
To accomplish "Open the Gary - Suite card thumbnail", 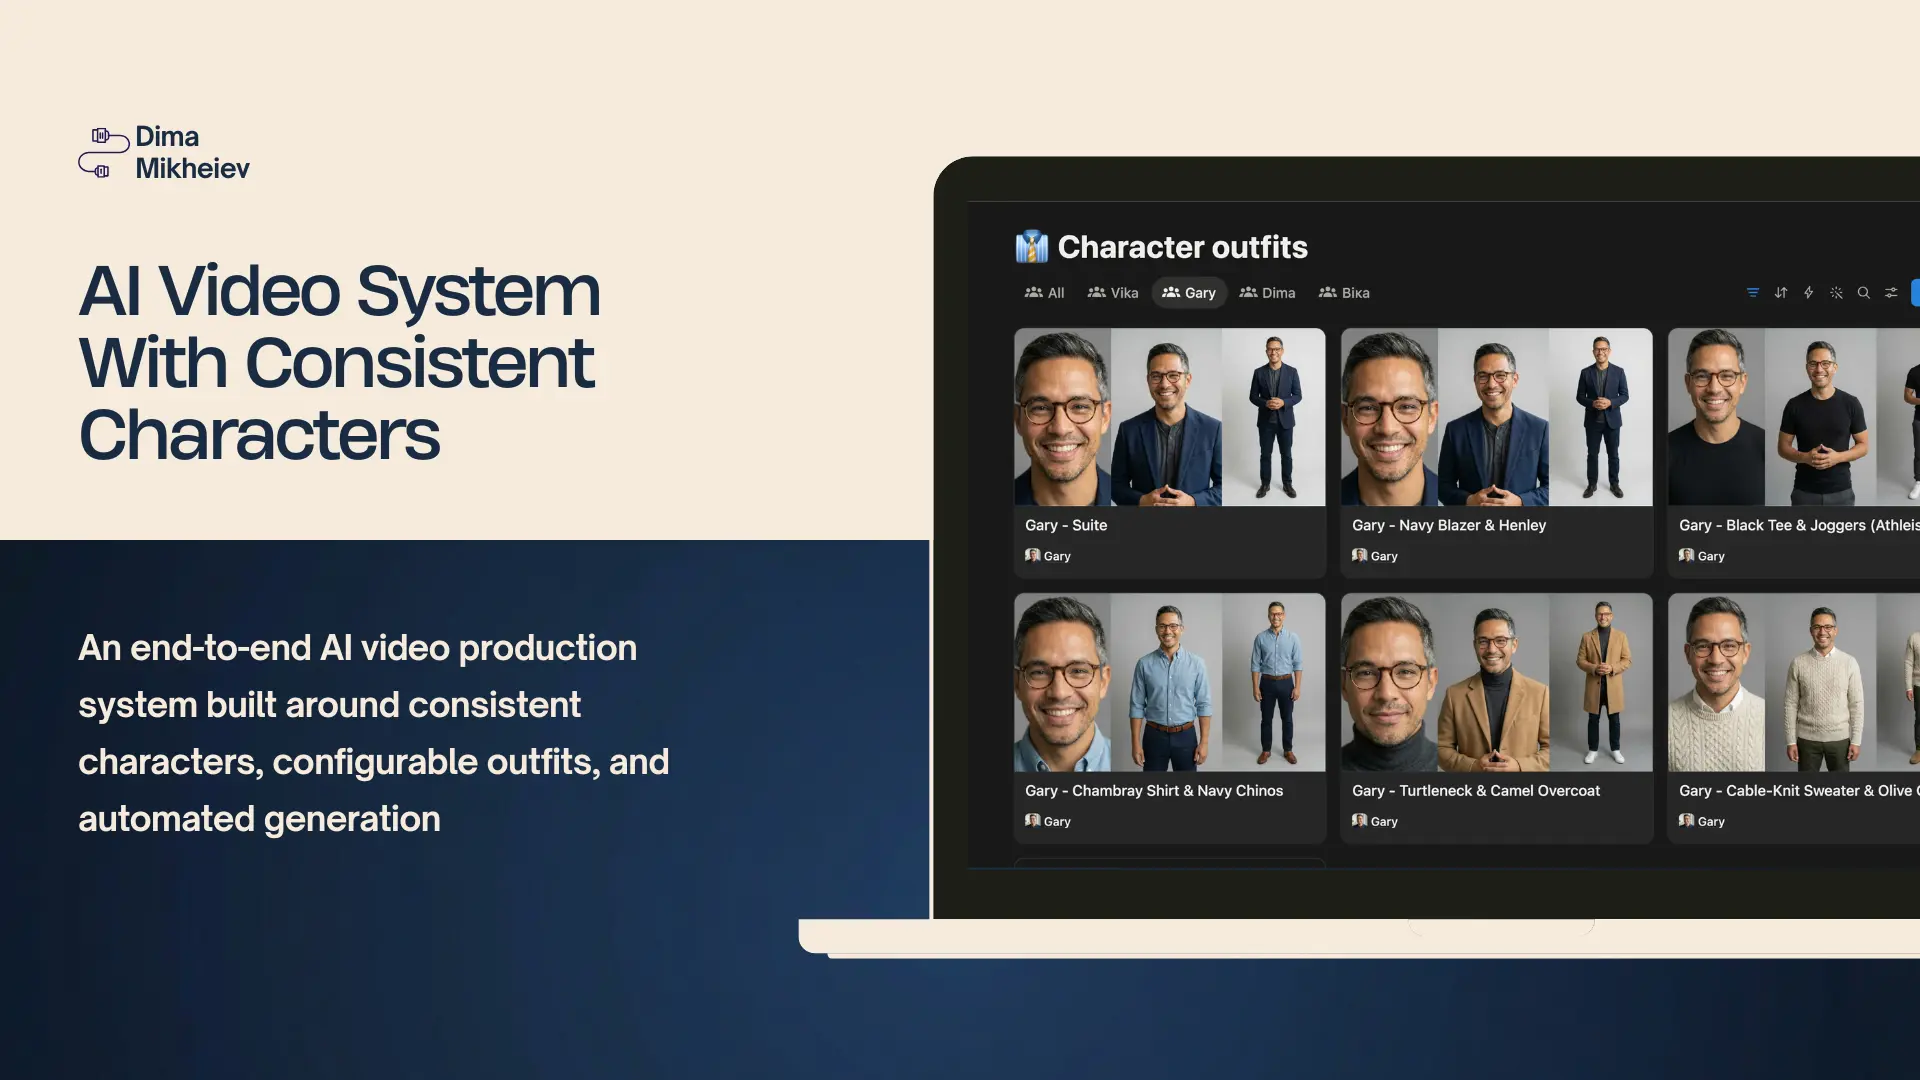I will coord(1169,417).
